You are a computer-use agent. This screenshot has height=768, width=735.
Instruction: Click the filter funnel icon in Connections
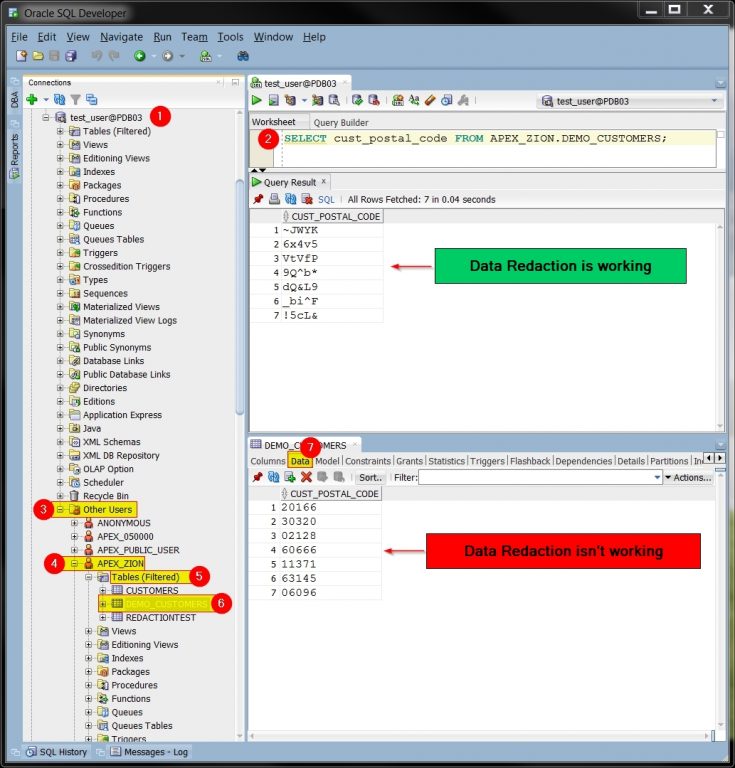tap(75, 99)
